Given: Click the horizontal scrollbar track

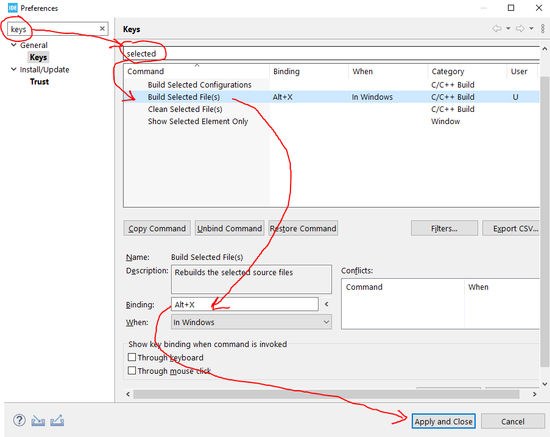Looking at the screenshot, I should [326, 394].
